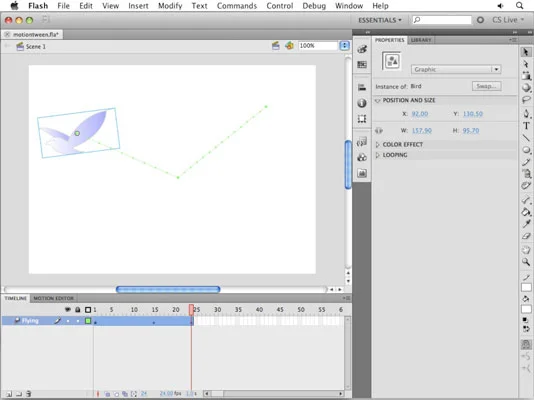
Task: Open the stage zoom percentage stepper
Action: pos(344,46)
